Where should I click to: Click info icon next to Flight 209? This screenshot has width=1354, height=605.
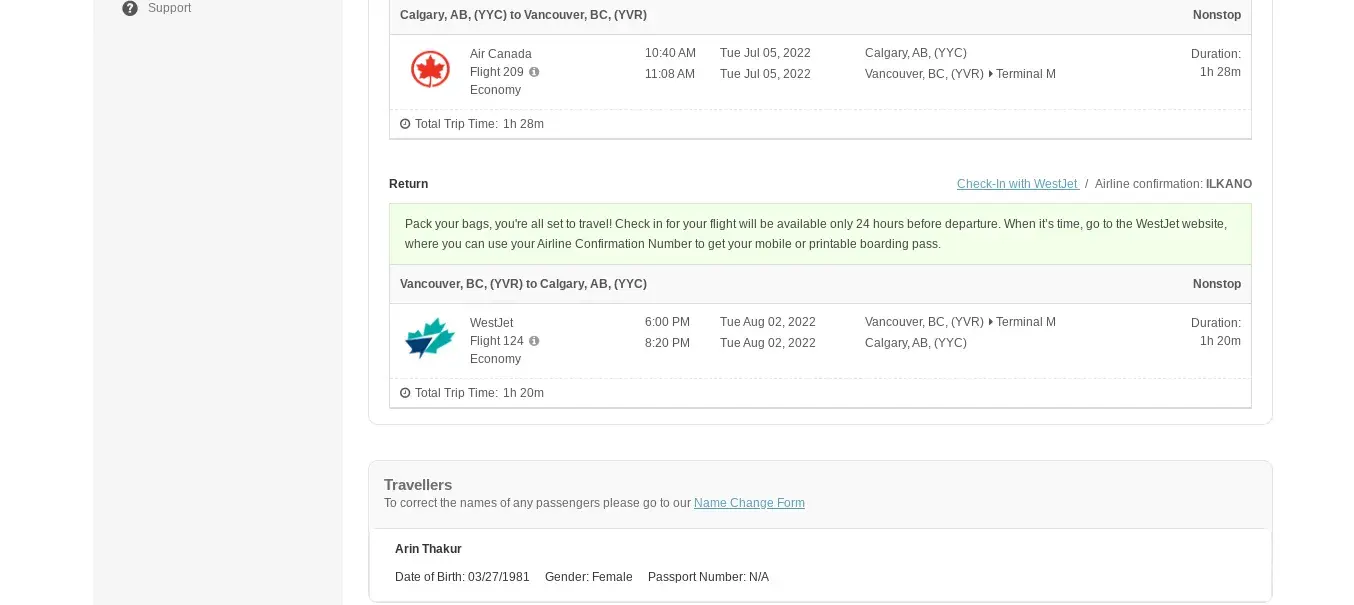click(x=534, y=72)
